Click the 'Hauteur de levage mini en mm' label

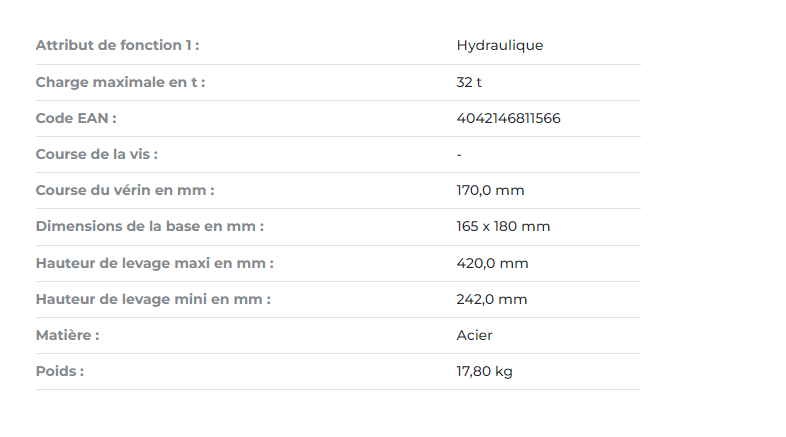153,299
